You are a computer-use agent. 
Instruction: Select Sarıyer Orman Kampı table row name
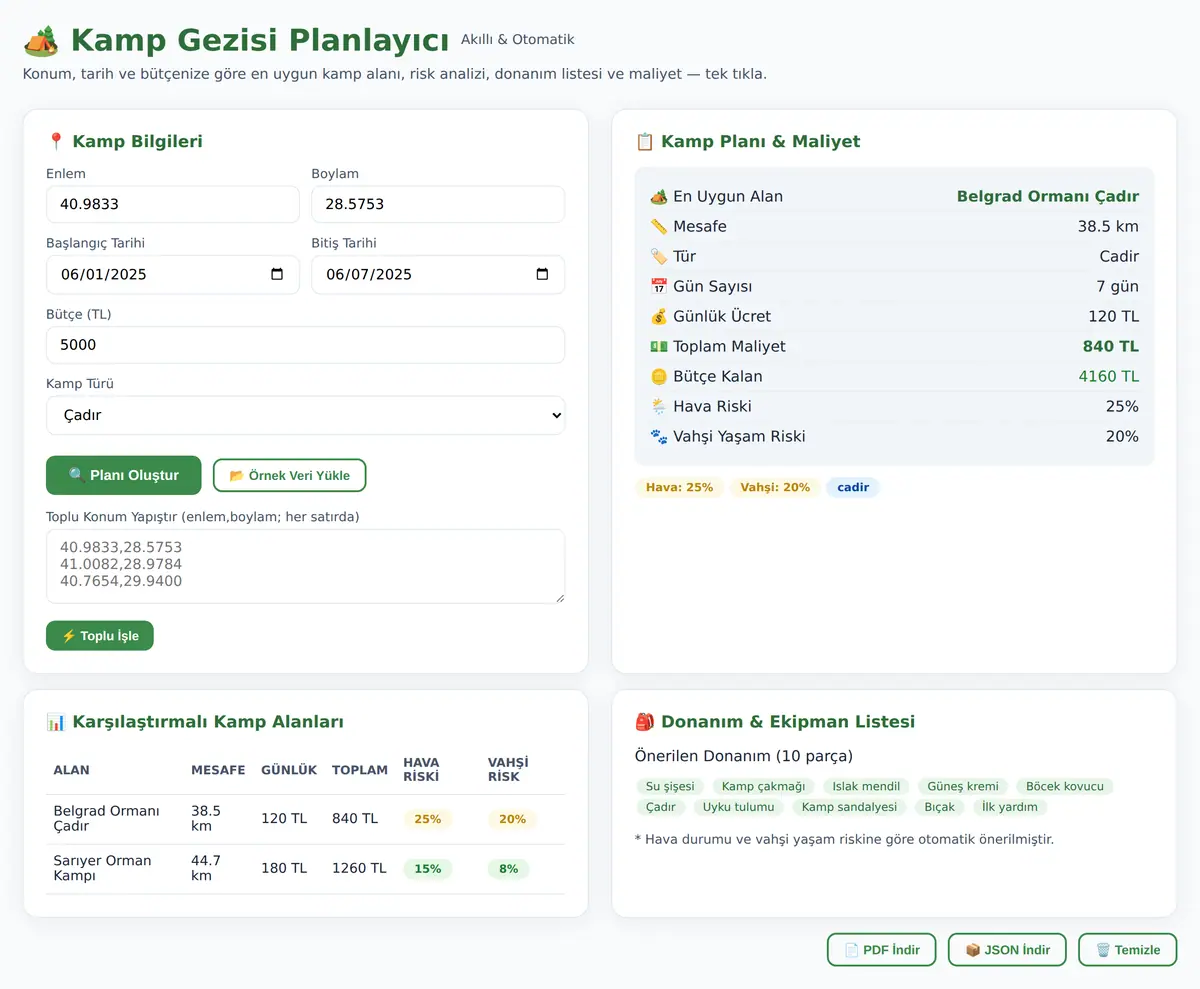[x=102, y=869]
